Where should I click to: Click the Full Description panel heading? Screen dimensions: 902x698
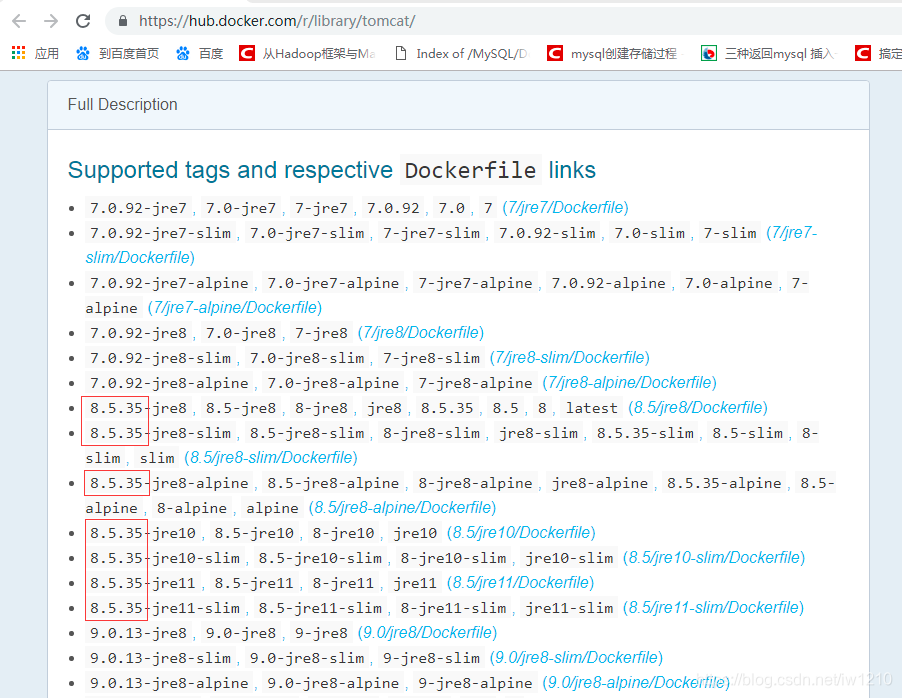pyautogui.click(x=123, y=104)
